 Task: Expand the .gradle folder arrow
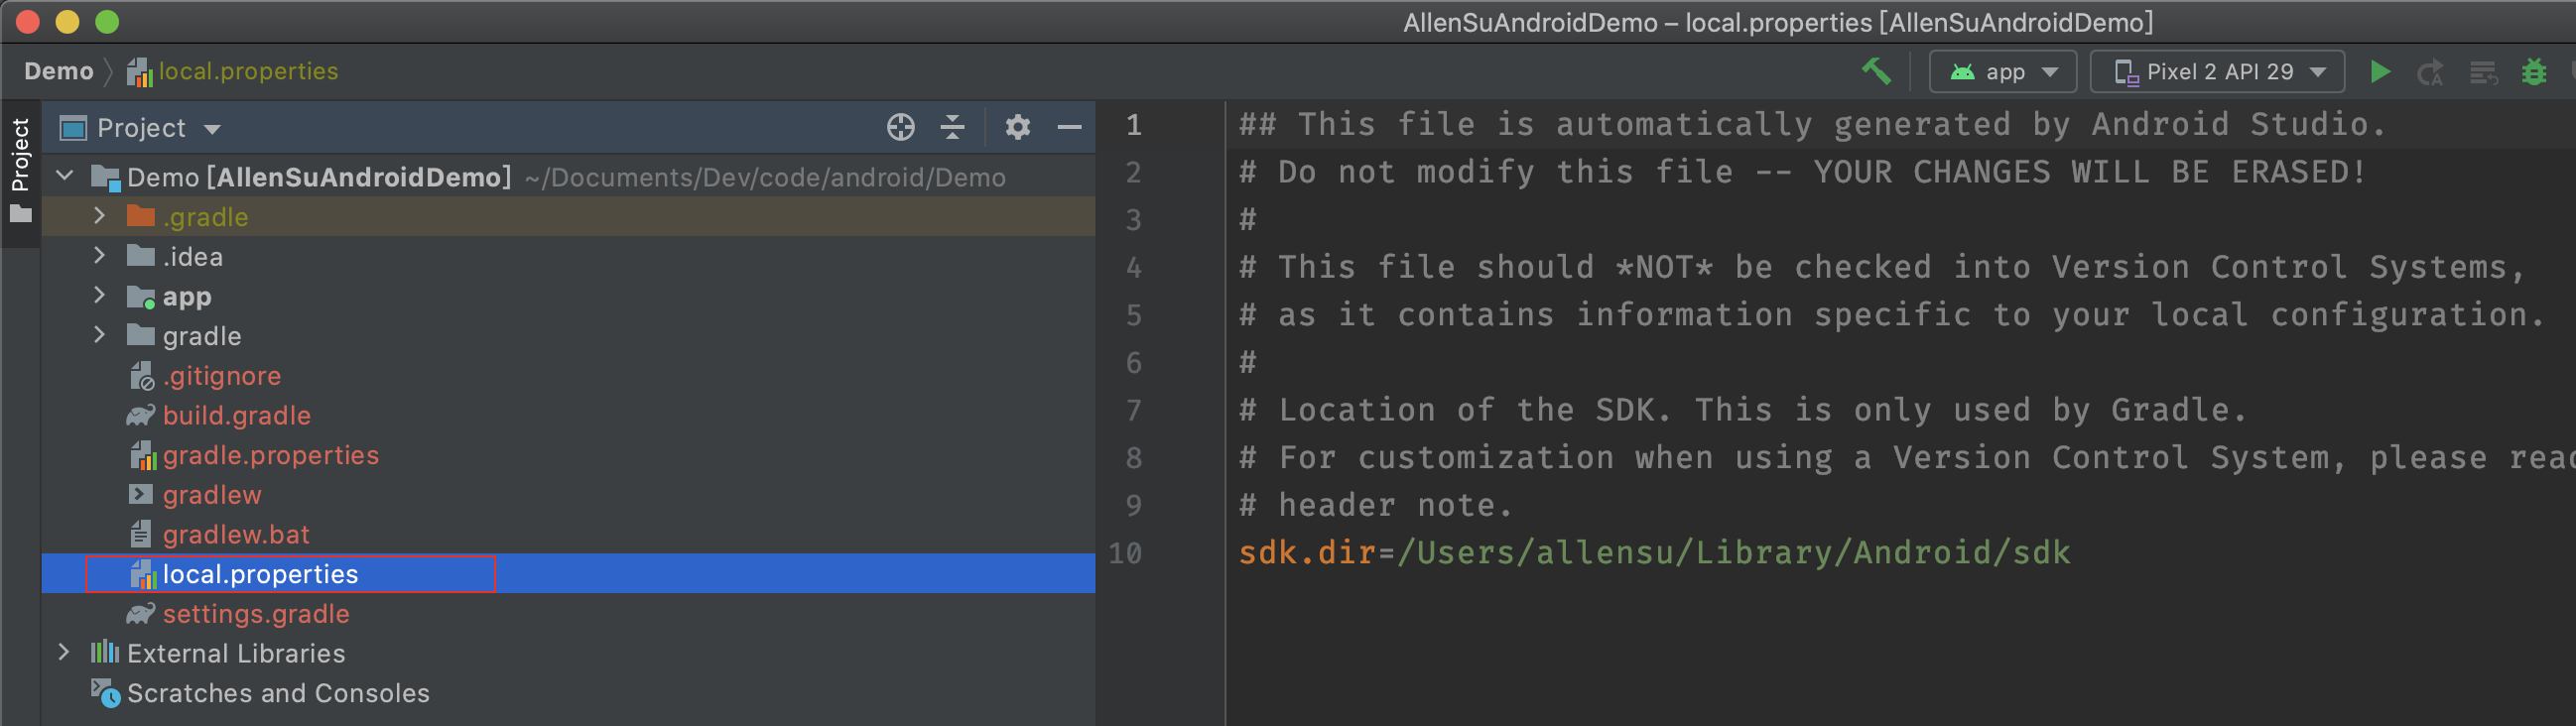click(x=99, y=216)
